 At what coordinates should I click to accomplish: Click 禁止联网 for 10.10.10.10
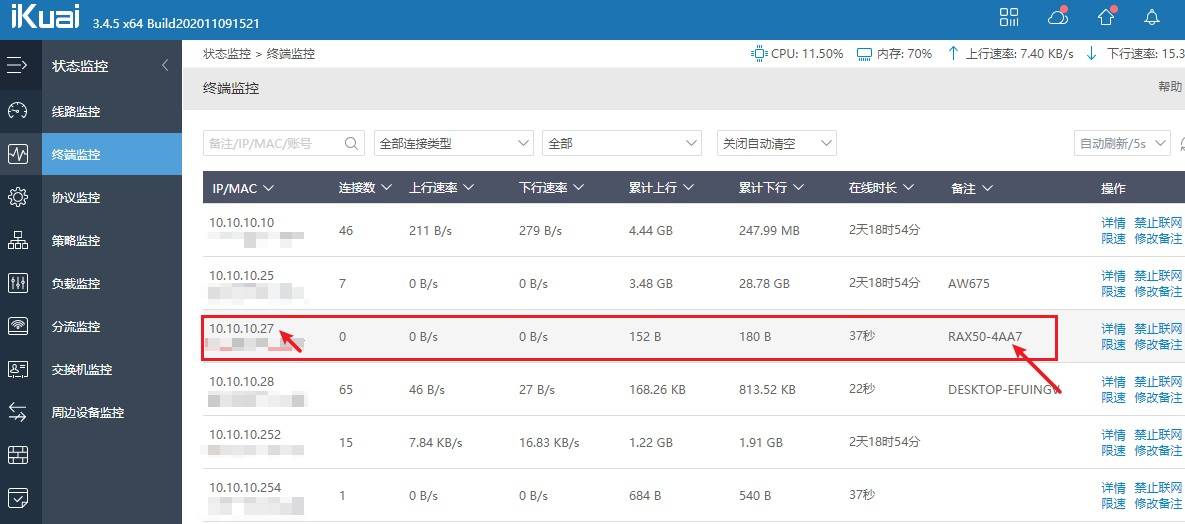[x=1159, y=223]
